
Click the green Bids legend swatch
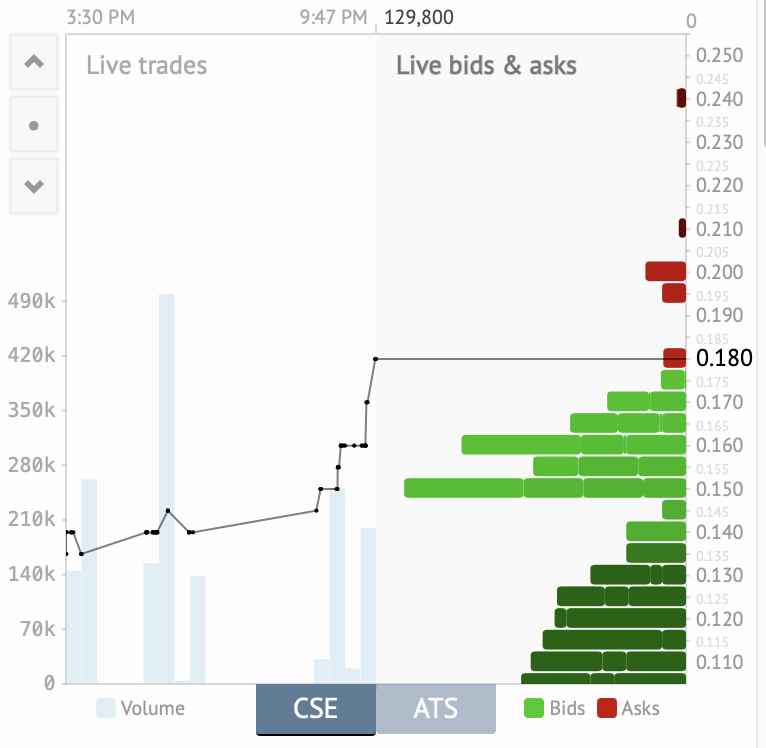tap(534, 709)
